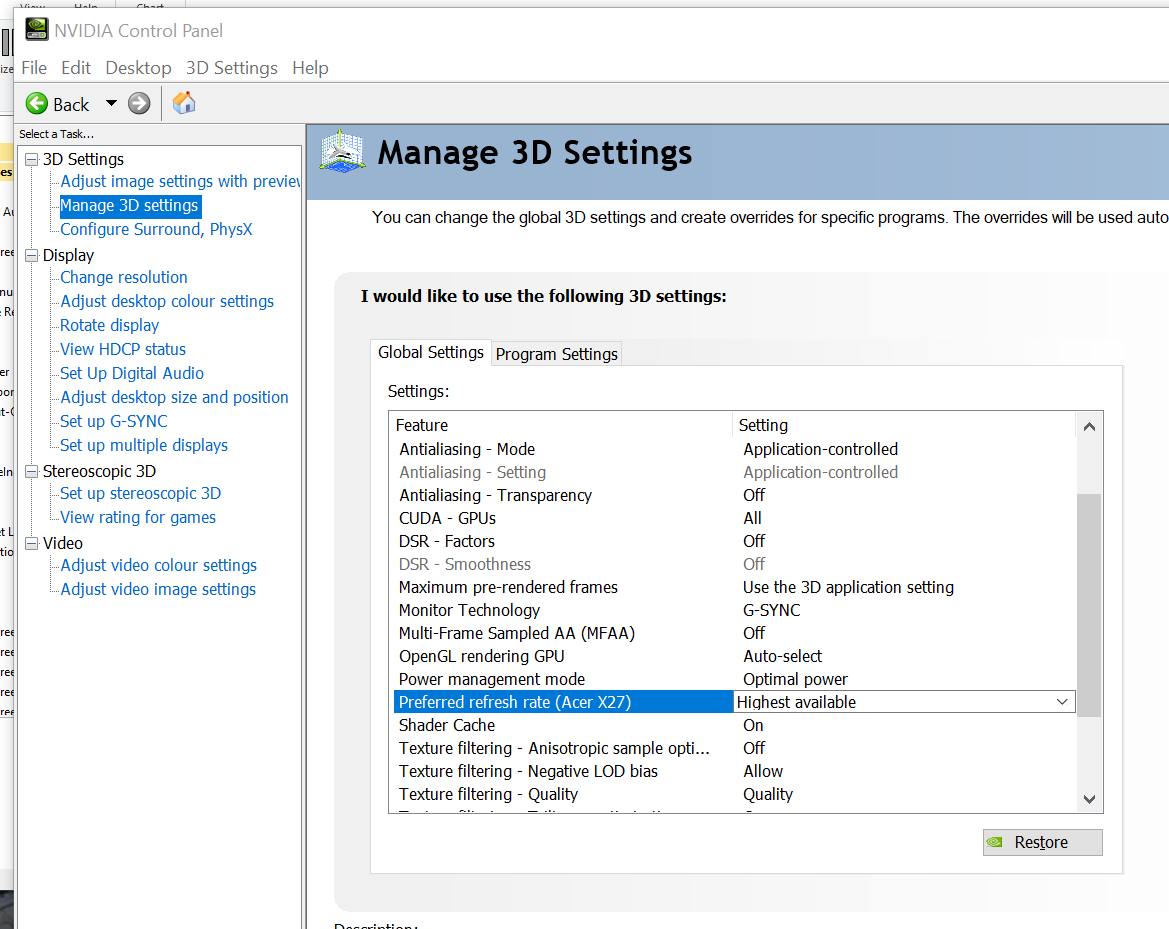Image resolution: width=1169 pixels, height=929 pixels.
Task: Click the Restore button
Action: 1042,843
